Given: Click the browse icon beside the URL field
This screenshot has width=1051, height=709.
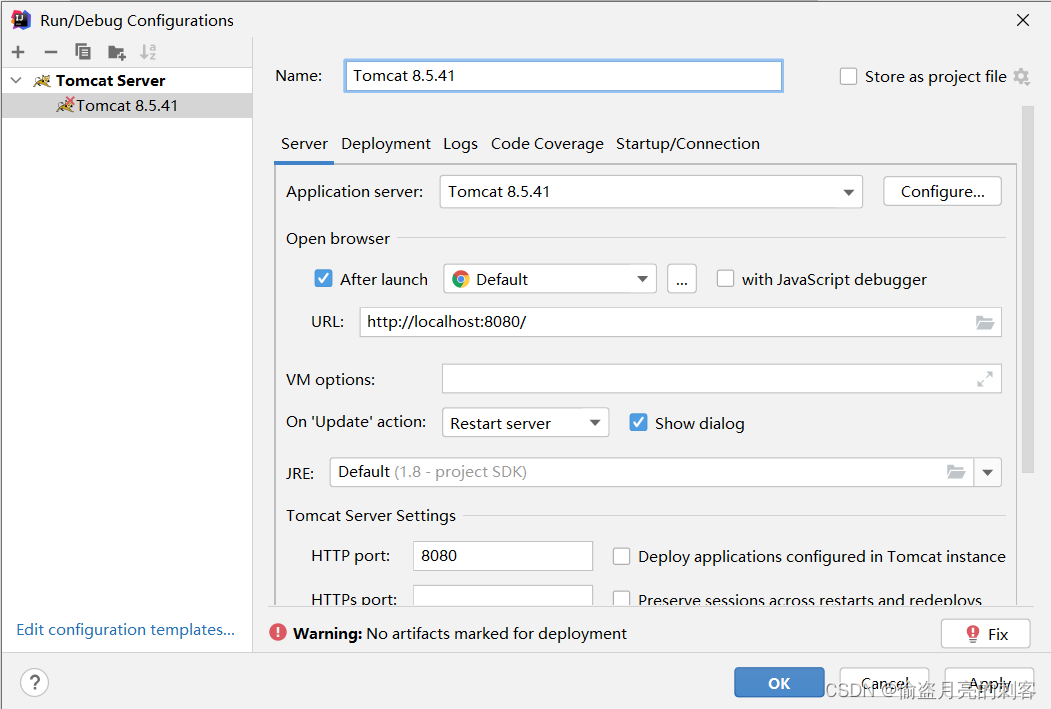Looking at the screenshot, I should [985, 322].
